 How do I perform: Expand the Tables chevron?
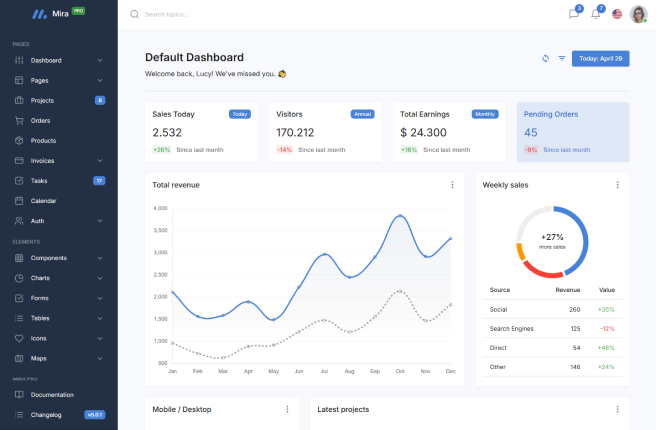[x=100, y=318]
